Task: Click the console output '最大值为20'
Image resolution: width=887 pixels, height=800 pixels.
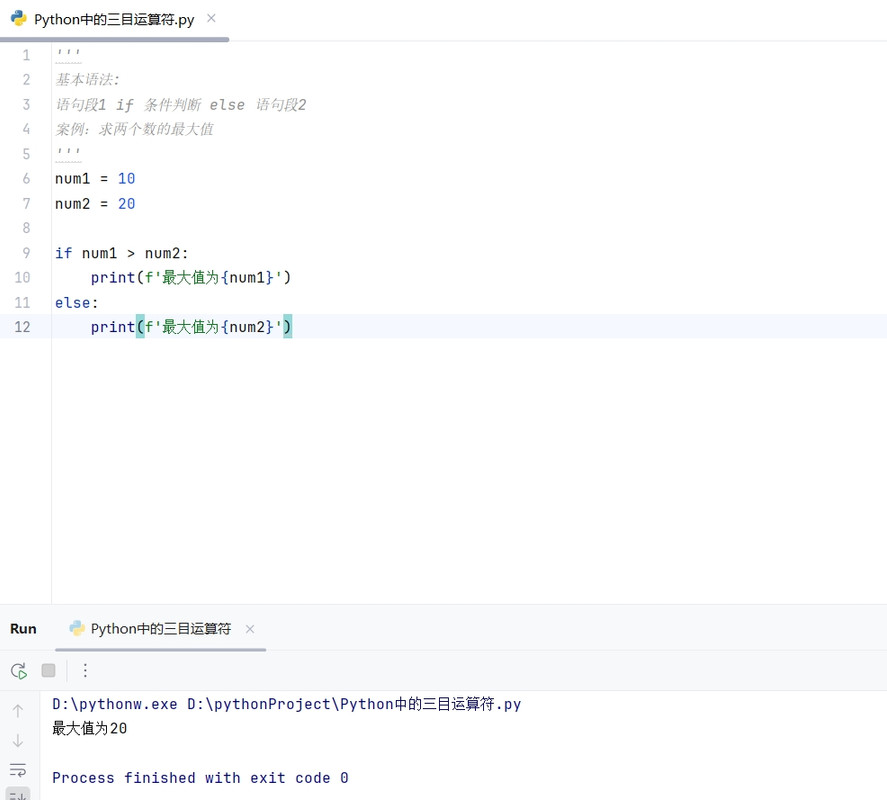Action: tap(89, 728)
